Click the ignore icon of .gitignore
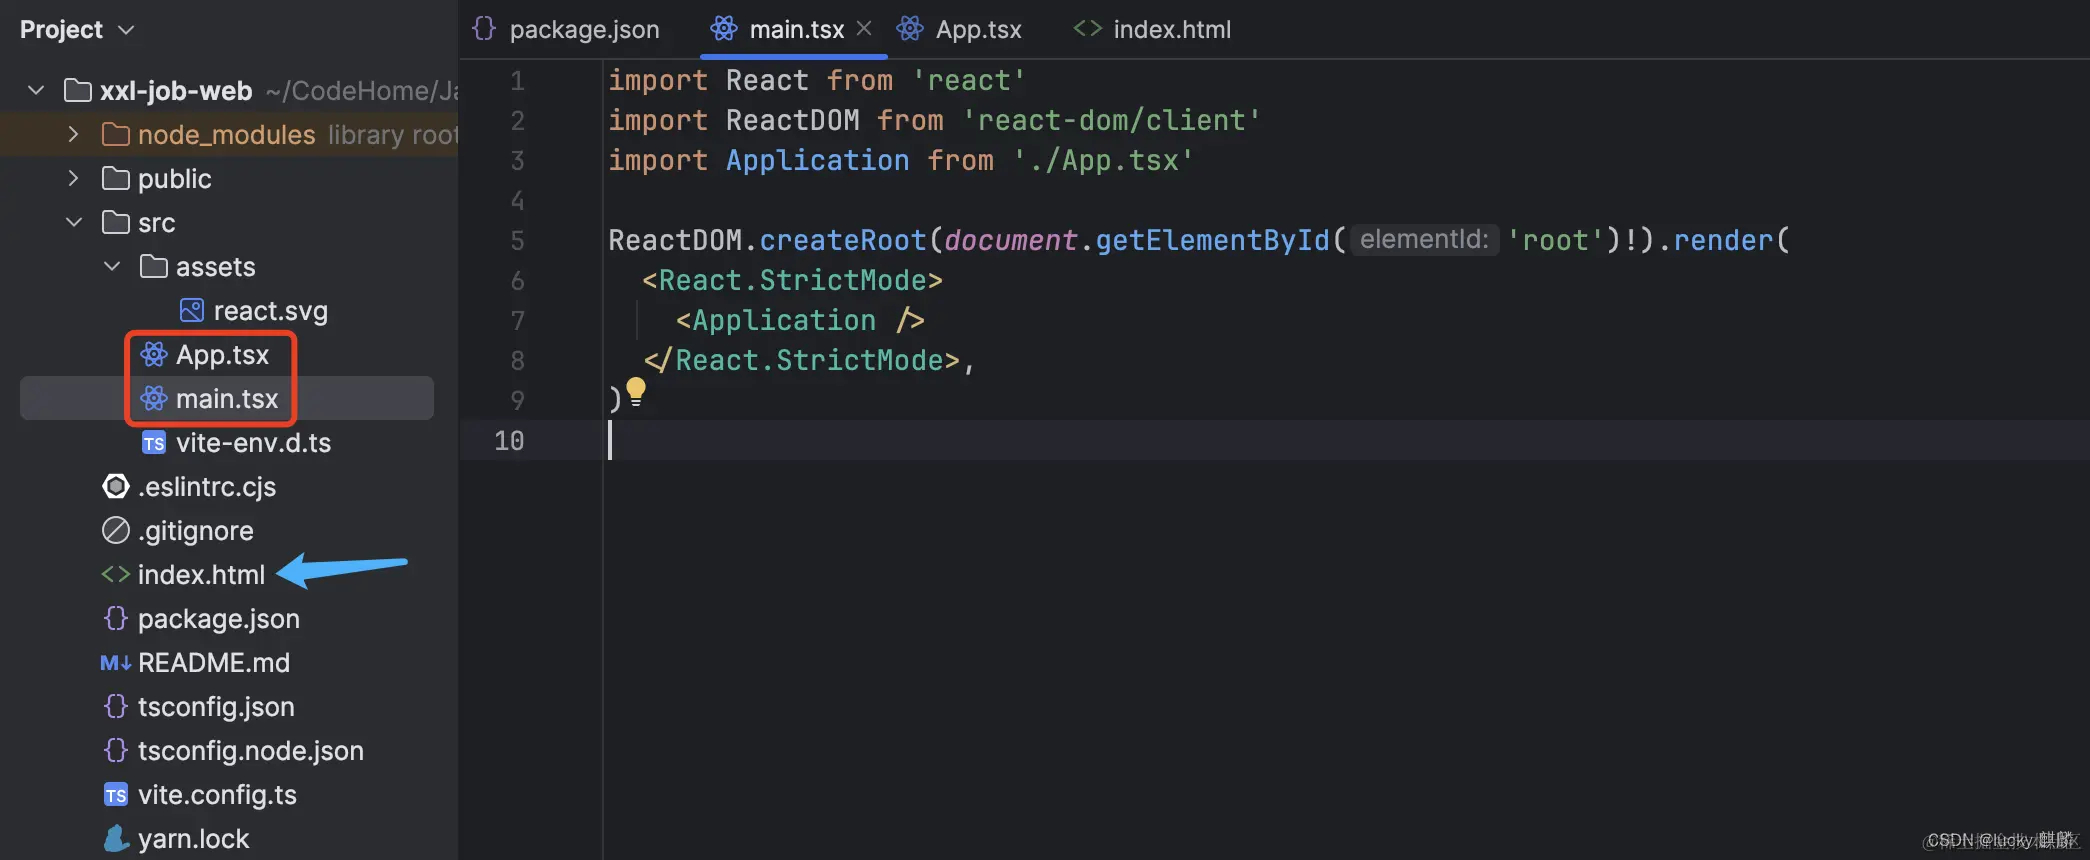 pyautogui.click(x=116, y=530)
